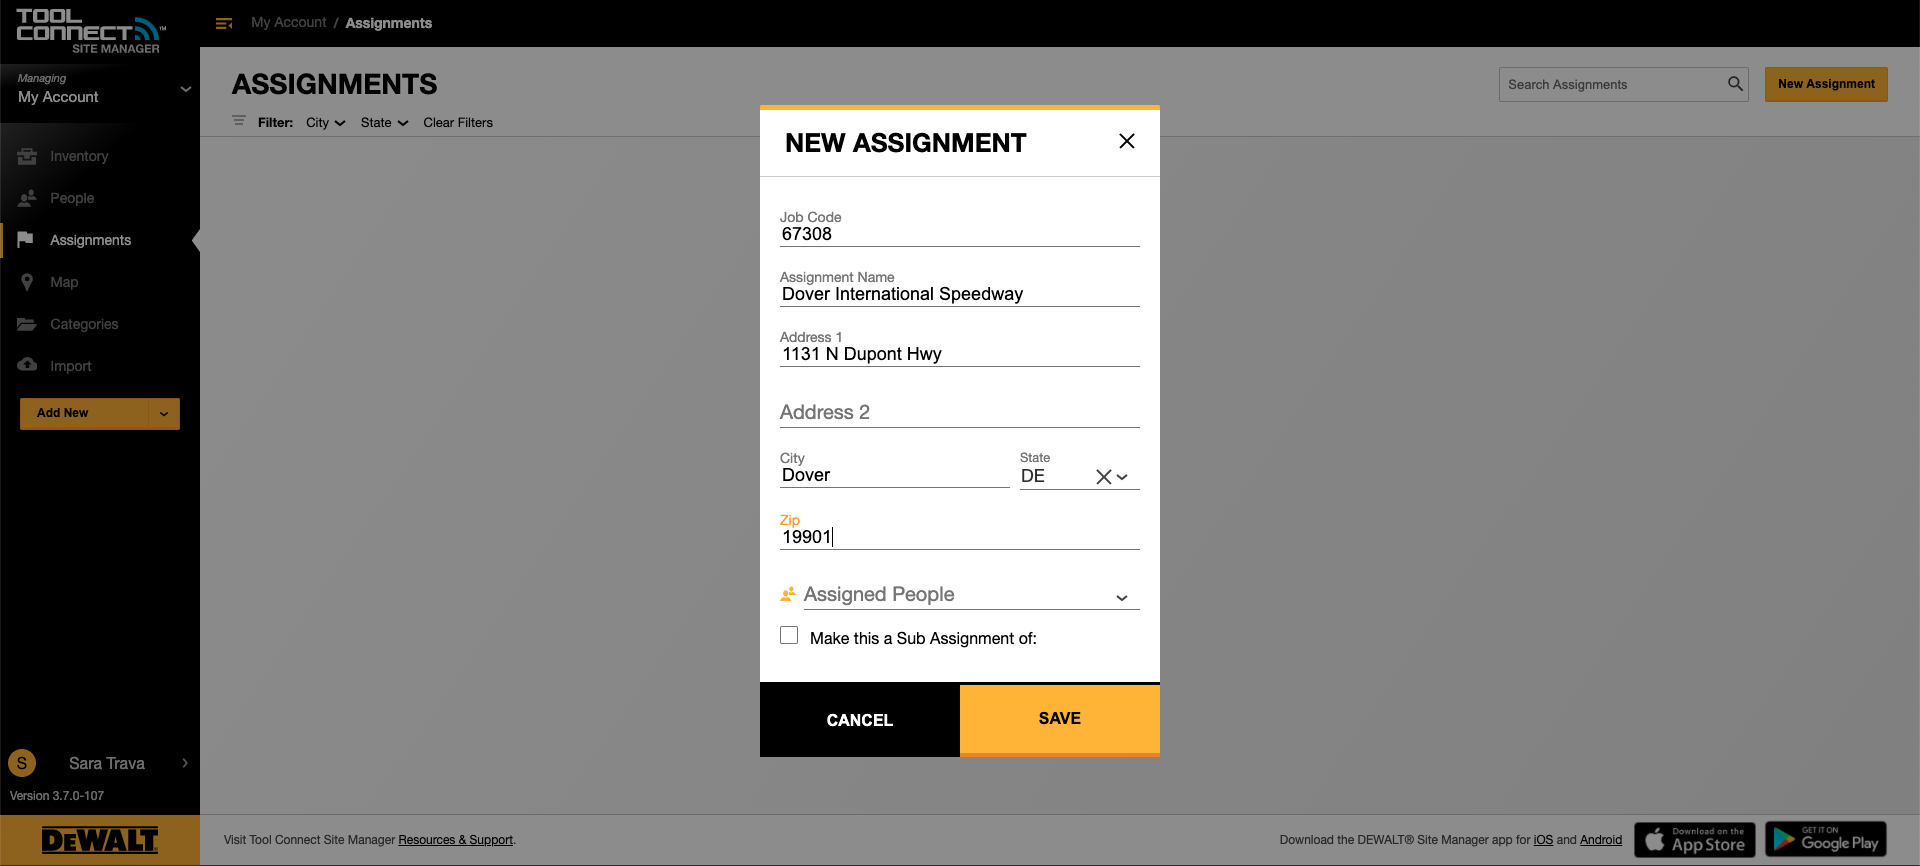The width and height of the screenshot is (1920, 866).
Task: Open the Google Play download badge
Action: [x=1826, y=840]
